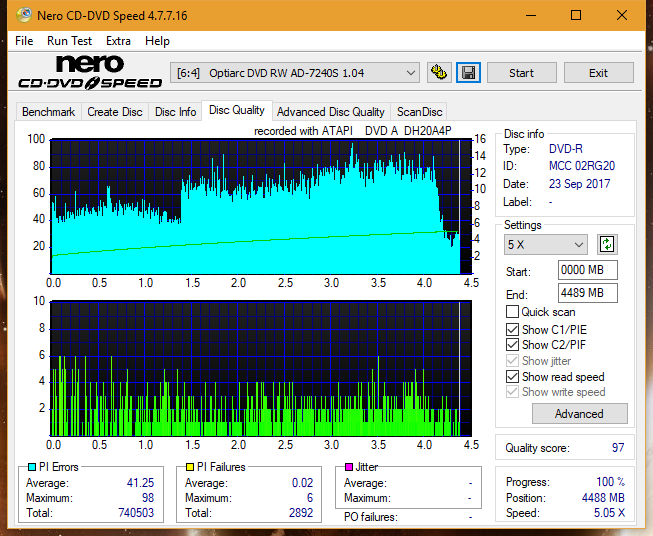
Task: Open the drive selection dropdown
Action: pos(294,73)
